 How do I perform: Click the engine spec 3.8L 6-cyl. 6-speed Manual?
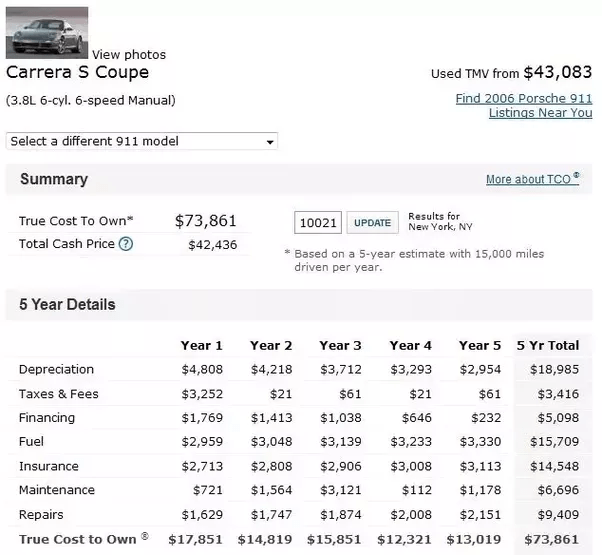tap(91, 101)
